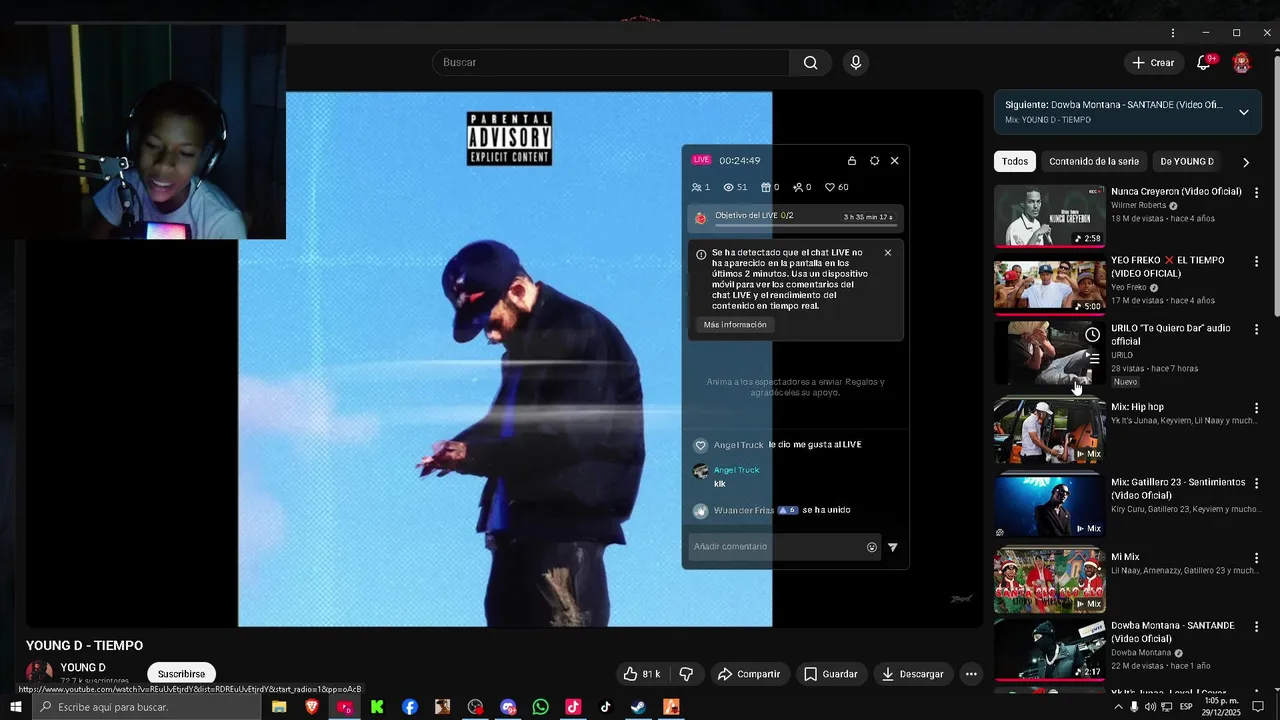The height and width of the screenshot is (720, 1280).
Task: Expand the Siguiente queue chevron
Action: click(1244, 112)
